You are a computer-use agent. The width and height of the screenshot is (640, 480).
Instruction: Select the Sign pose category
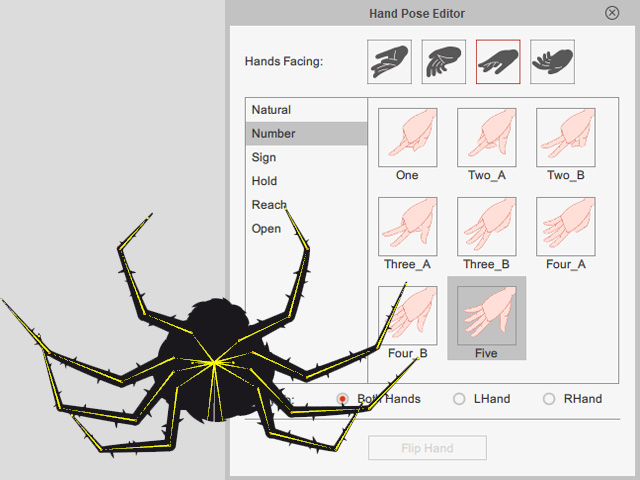264,157
